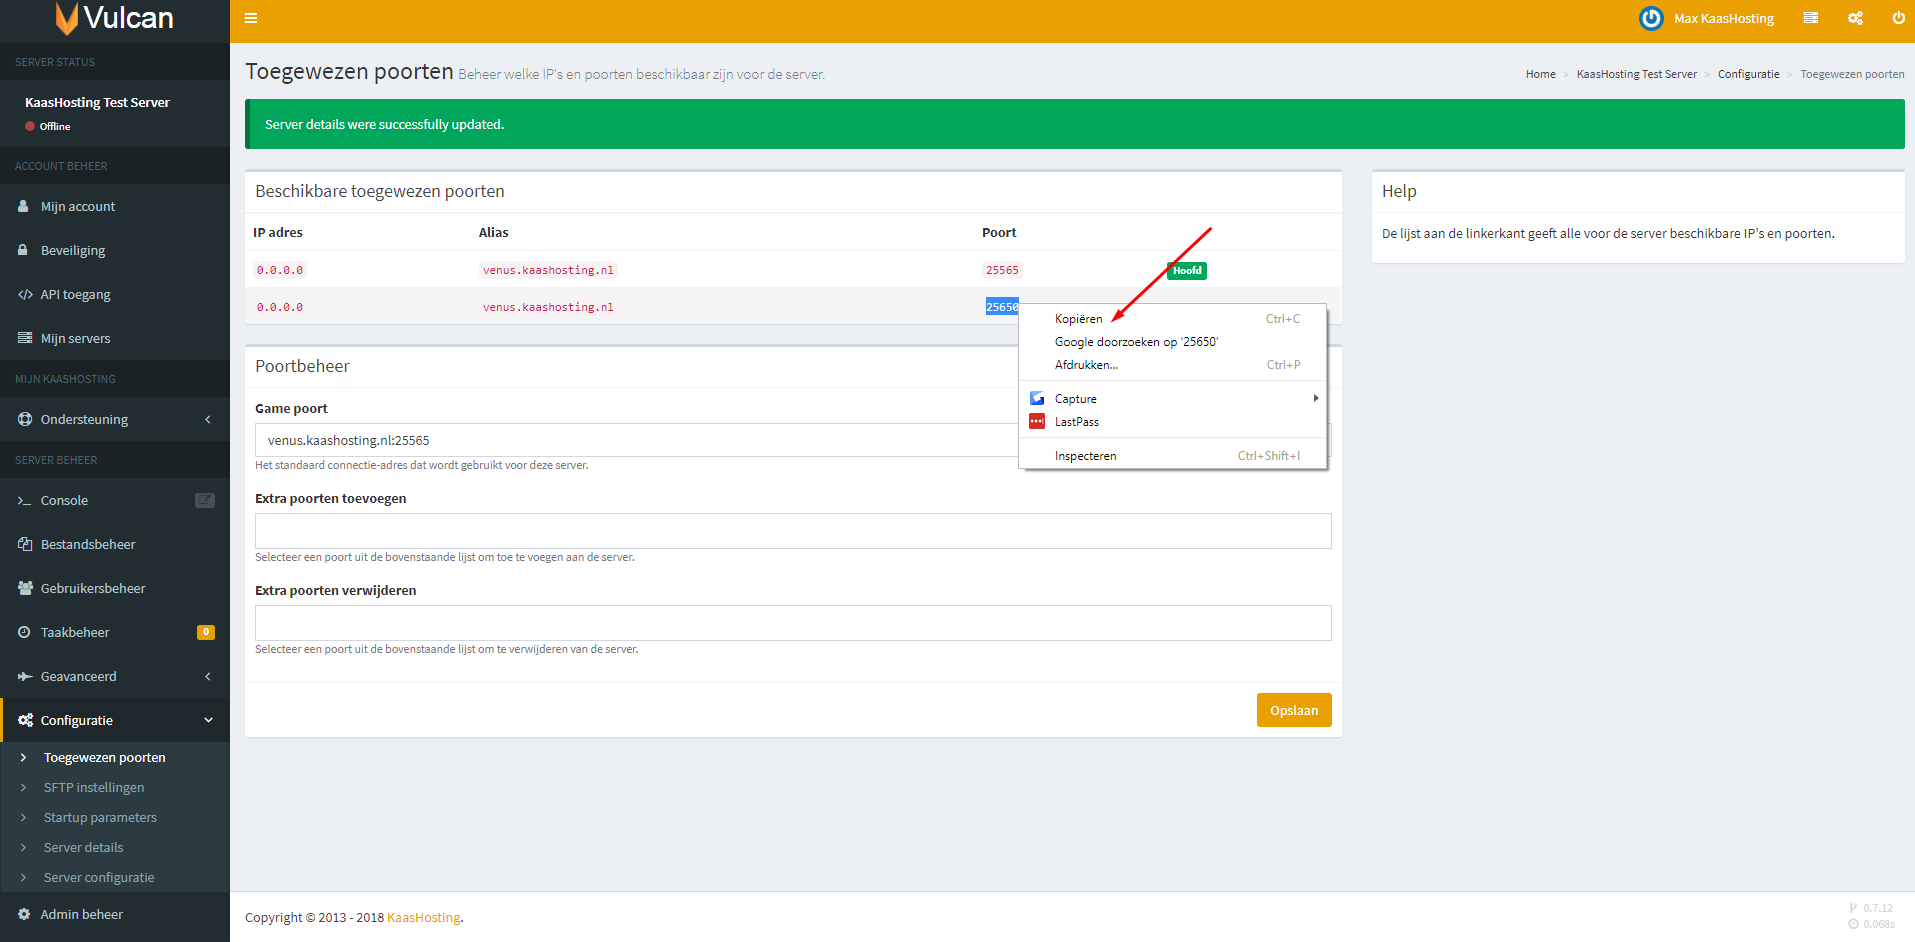Focus the Extra poorten verwijderen field
Image resolution: width=1915 pixels, height=942 pixels.
pyautogui.click(x=793, y=623)
